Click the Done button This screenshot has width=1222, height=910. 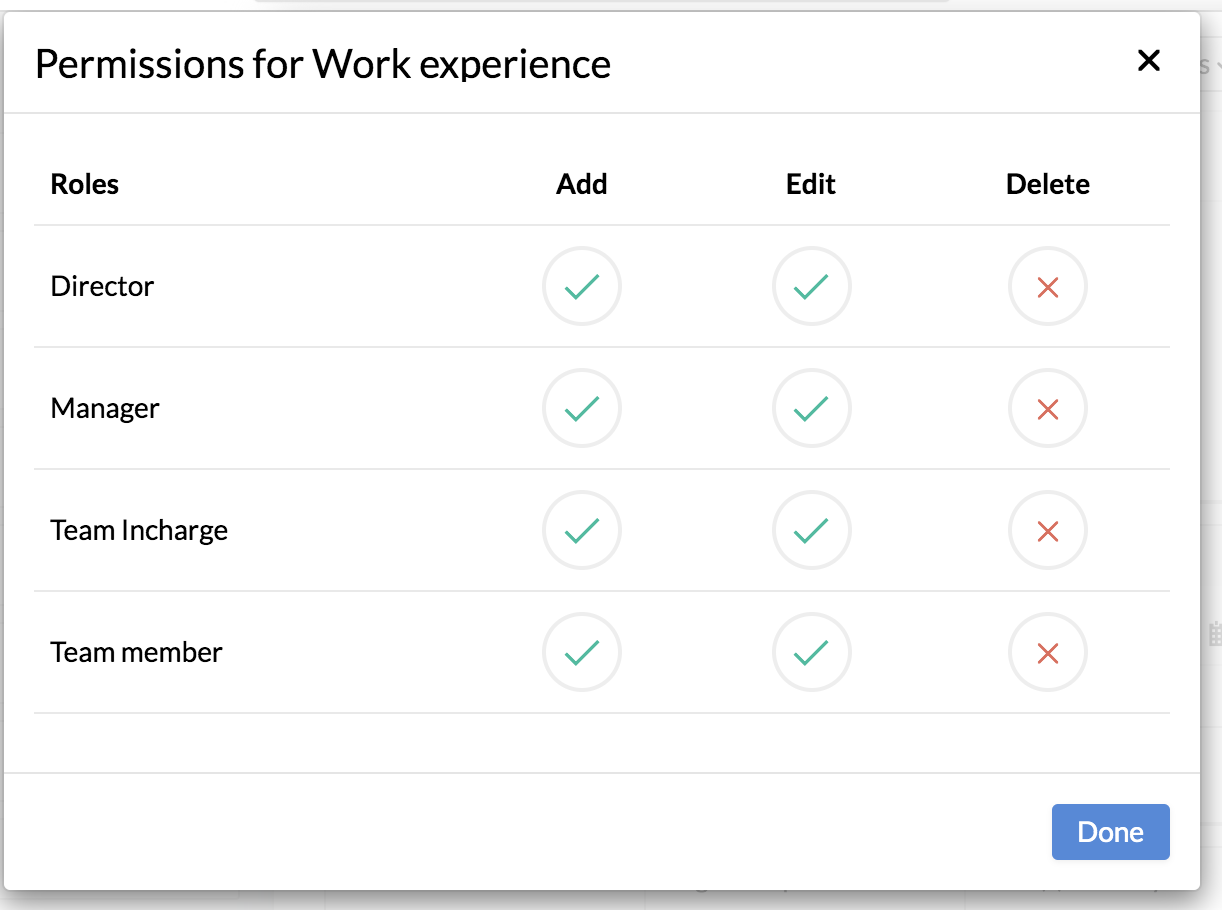tap(1110, 832)
